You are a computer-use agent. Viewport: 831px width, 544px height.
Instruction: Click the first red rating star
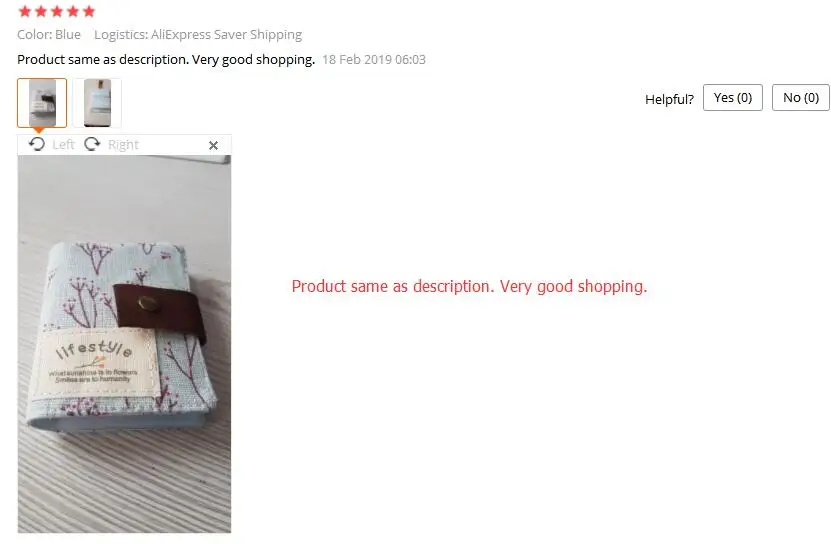[x=24, y=11]
